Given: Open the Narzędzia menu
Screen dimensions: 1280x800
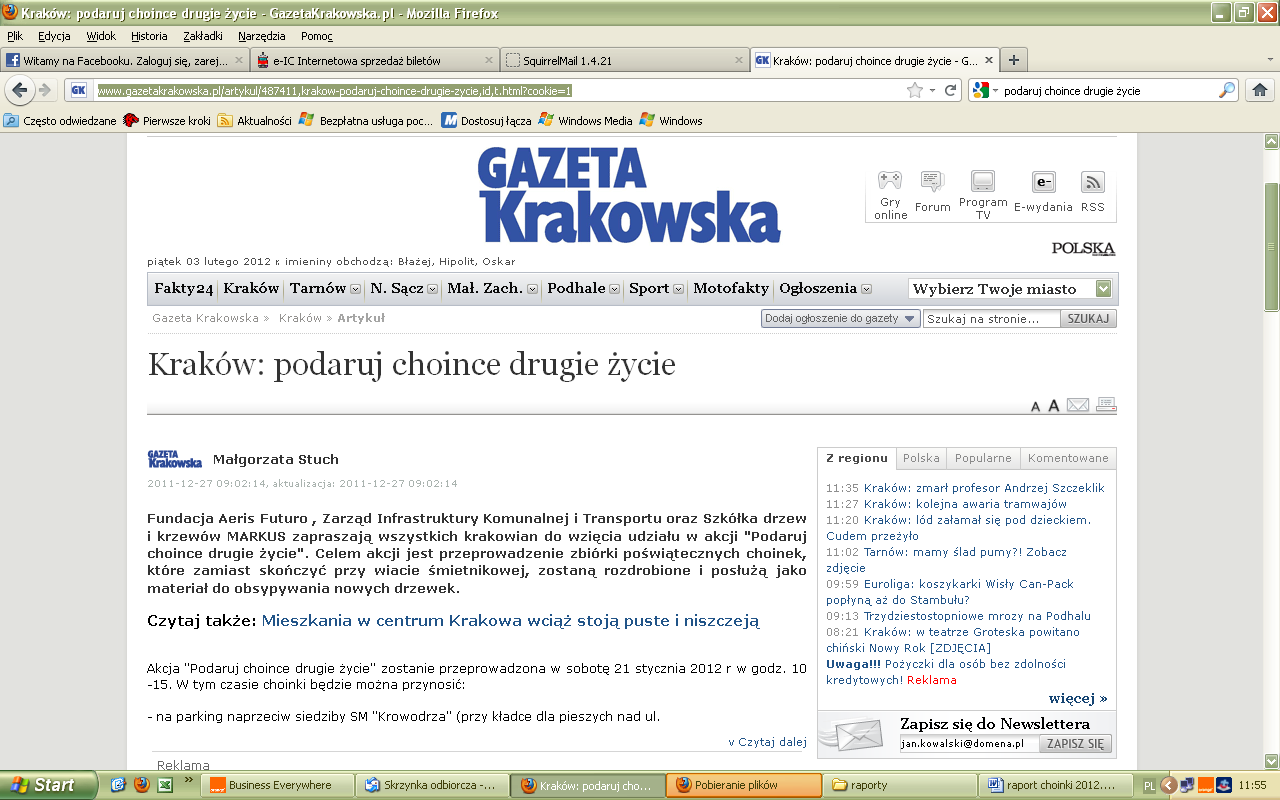Looking at the screenshot, I should point(261,36).
